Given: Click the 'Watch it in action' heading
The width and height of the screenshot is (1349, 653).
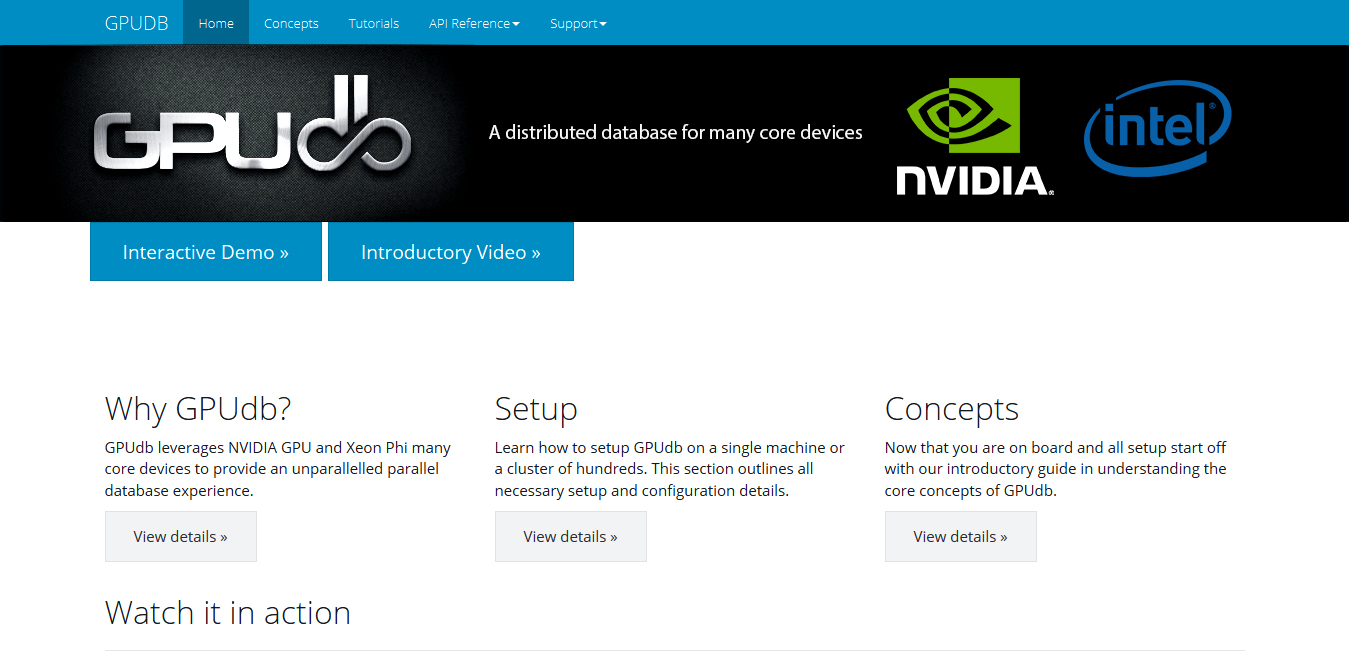Looking at the screenshot, I should pos(228,613).
